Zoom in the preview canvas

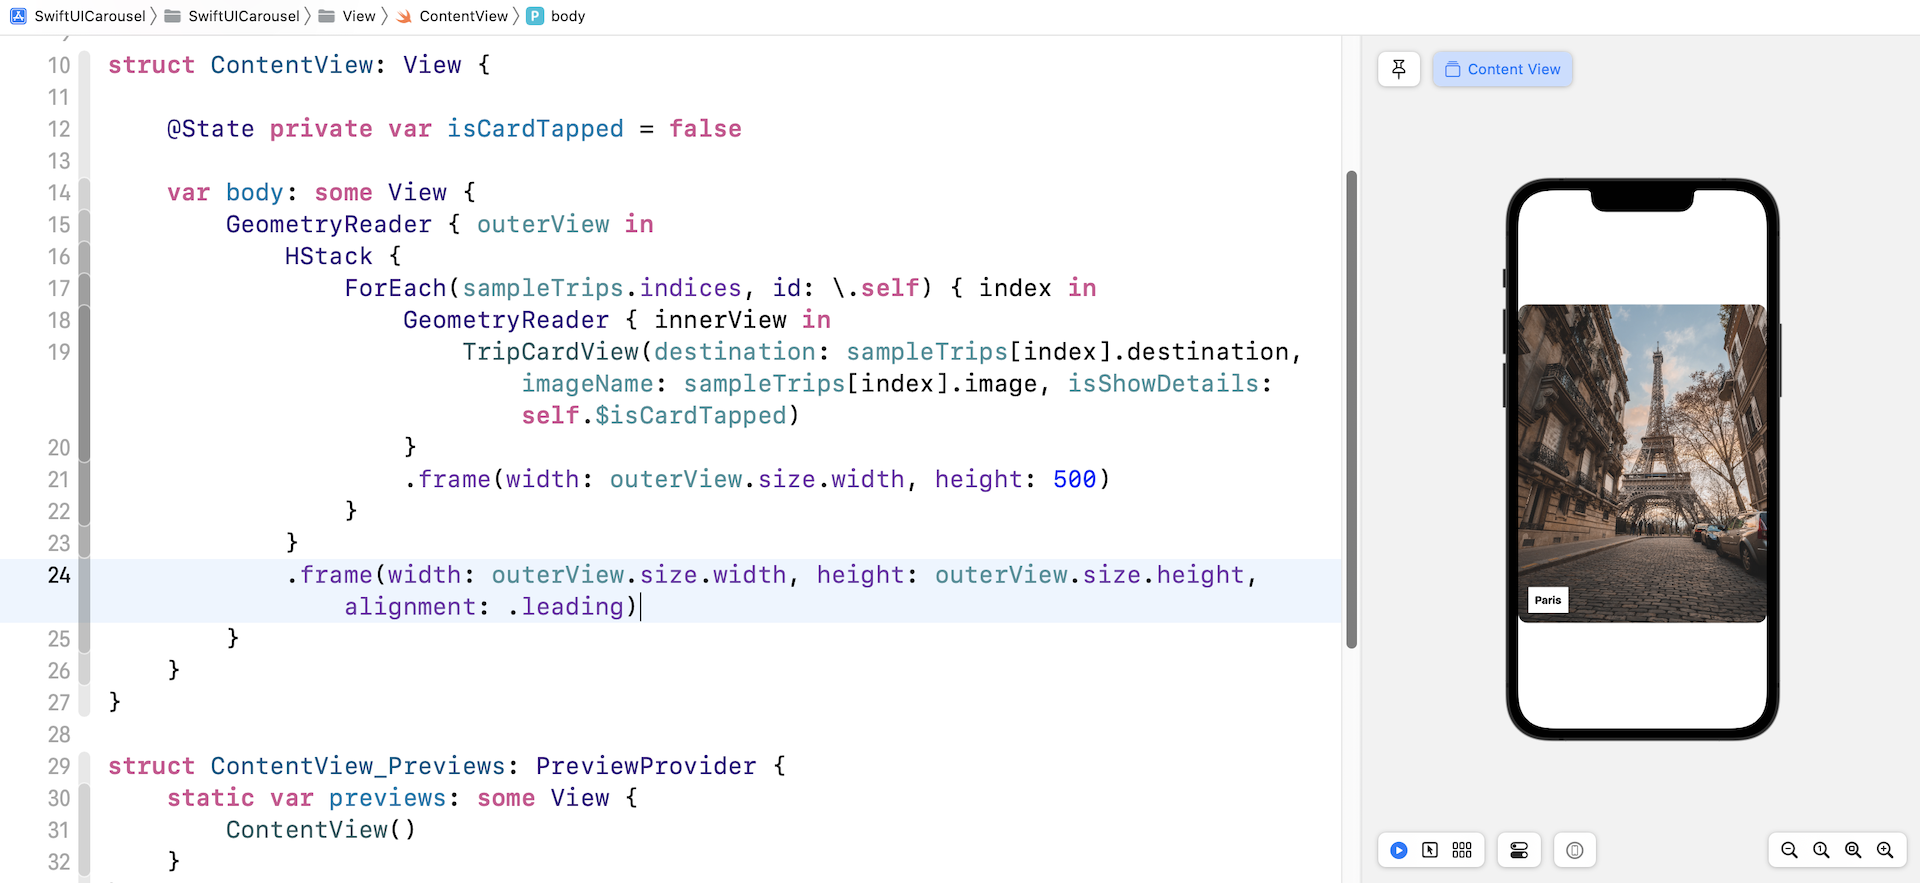click(1885, 850)
